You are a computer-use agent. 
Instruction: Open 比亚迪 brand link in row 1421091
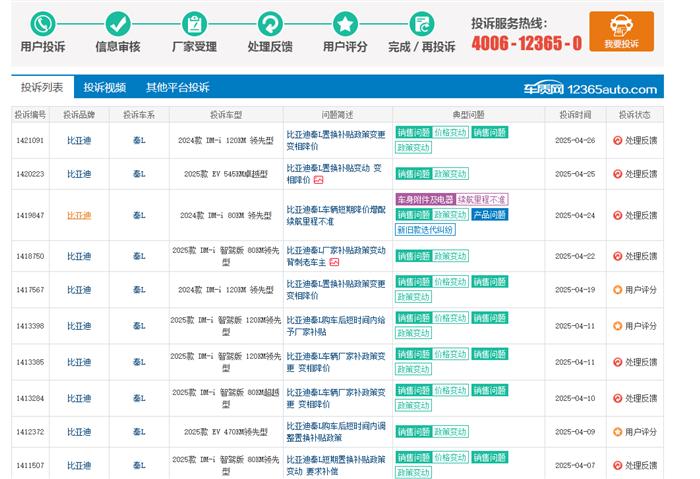pos(79,140)
